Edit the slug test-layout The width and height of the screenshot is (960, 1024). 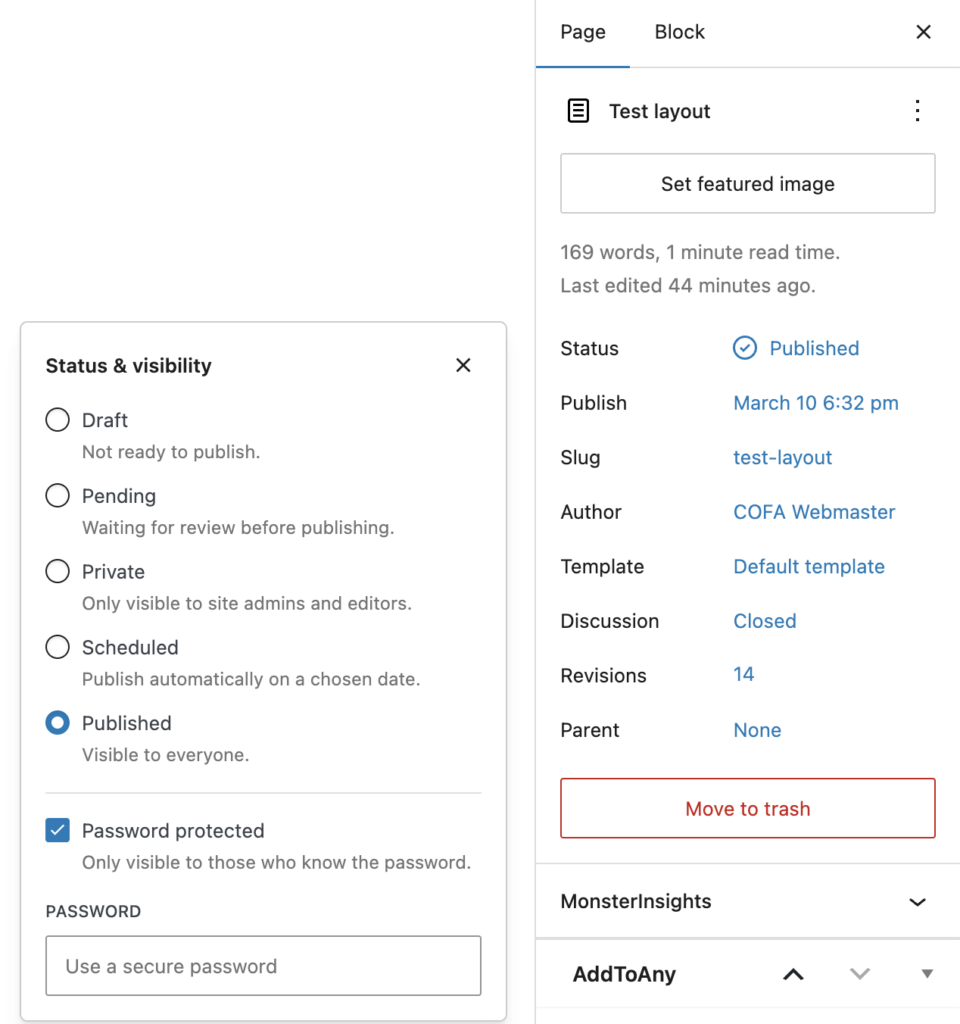pyautogui.click(x=783, y=457)
